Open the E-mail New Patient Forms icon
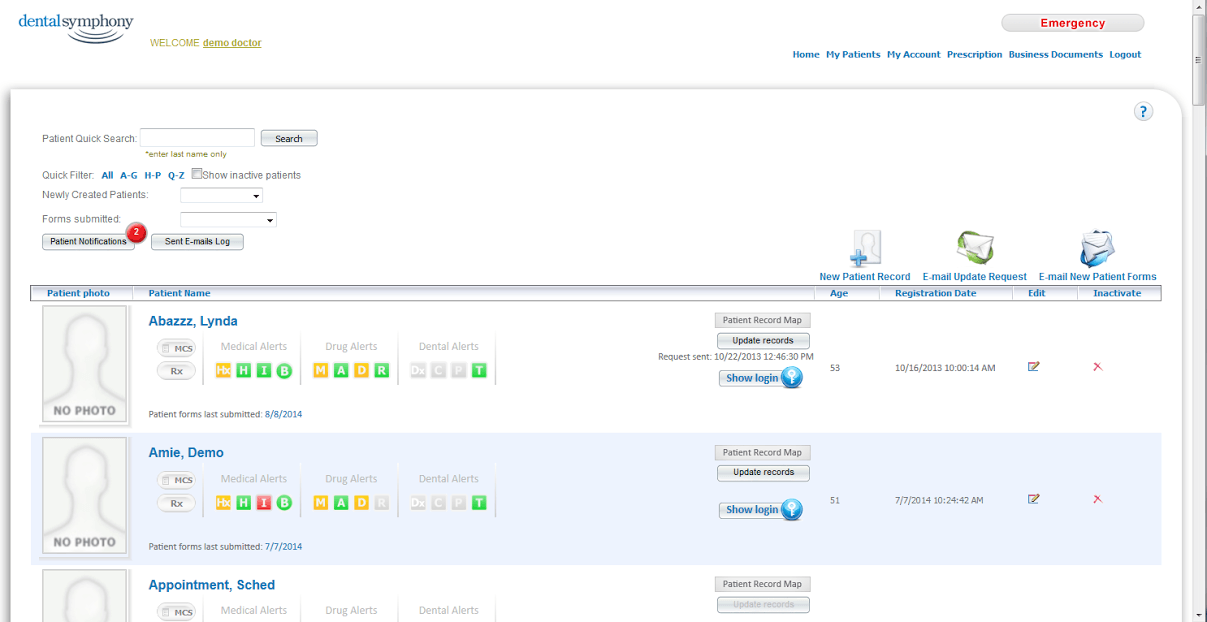The height and width of the screenshot is (622, 1207). tap(1097, 246)
